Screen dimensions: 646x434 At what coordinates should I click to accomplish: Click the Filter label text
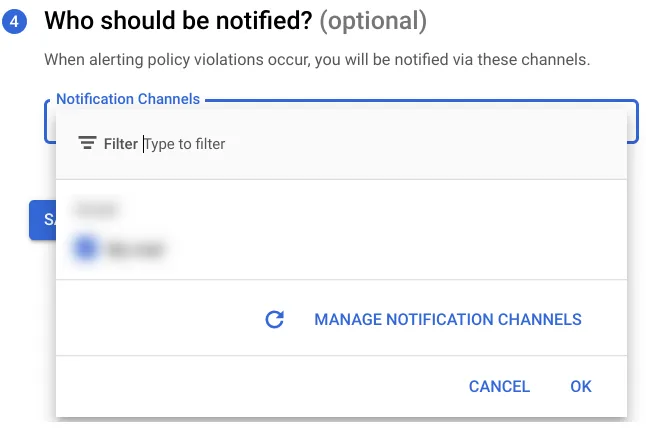point(121,144)
